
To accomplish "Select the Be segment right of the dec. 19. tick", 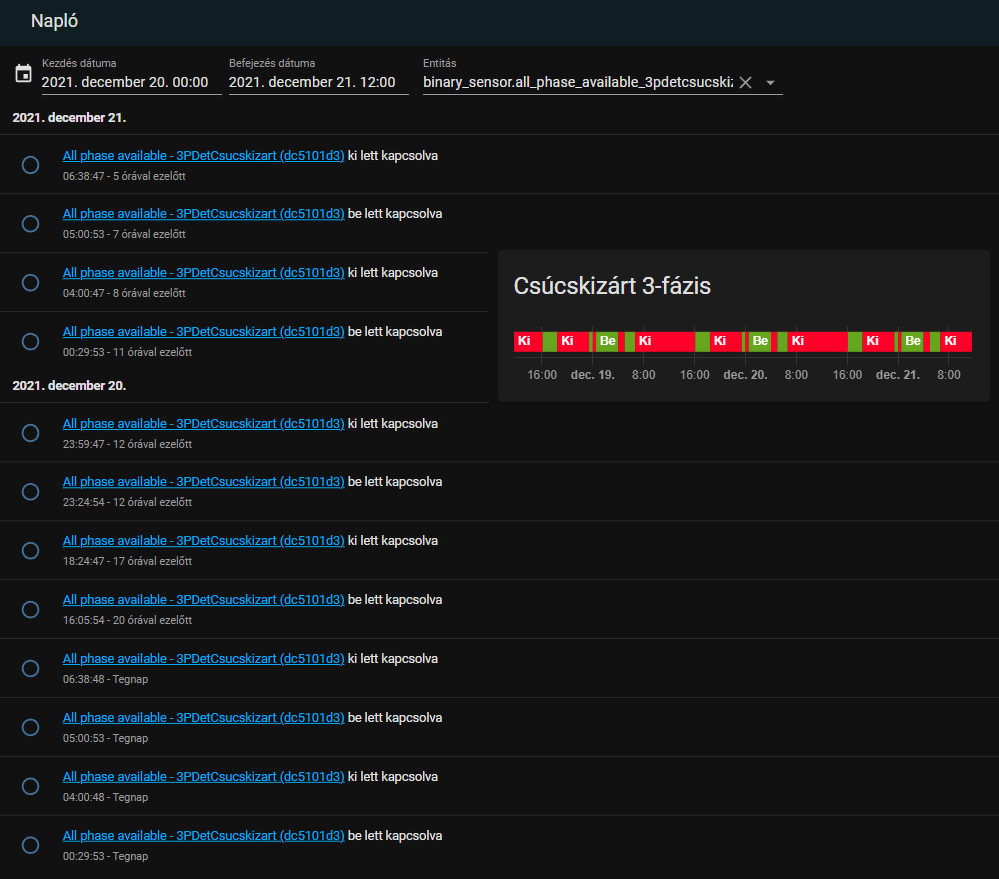I will click(607, 341).
